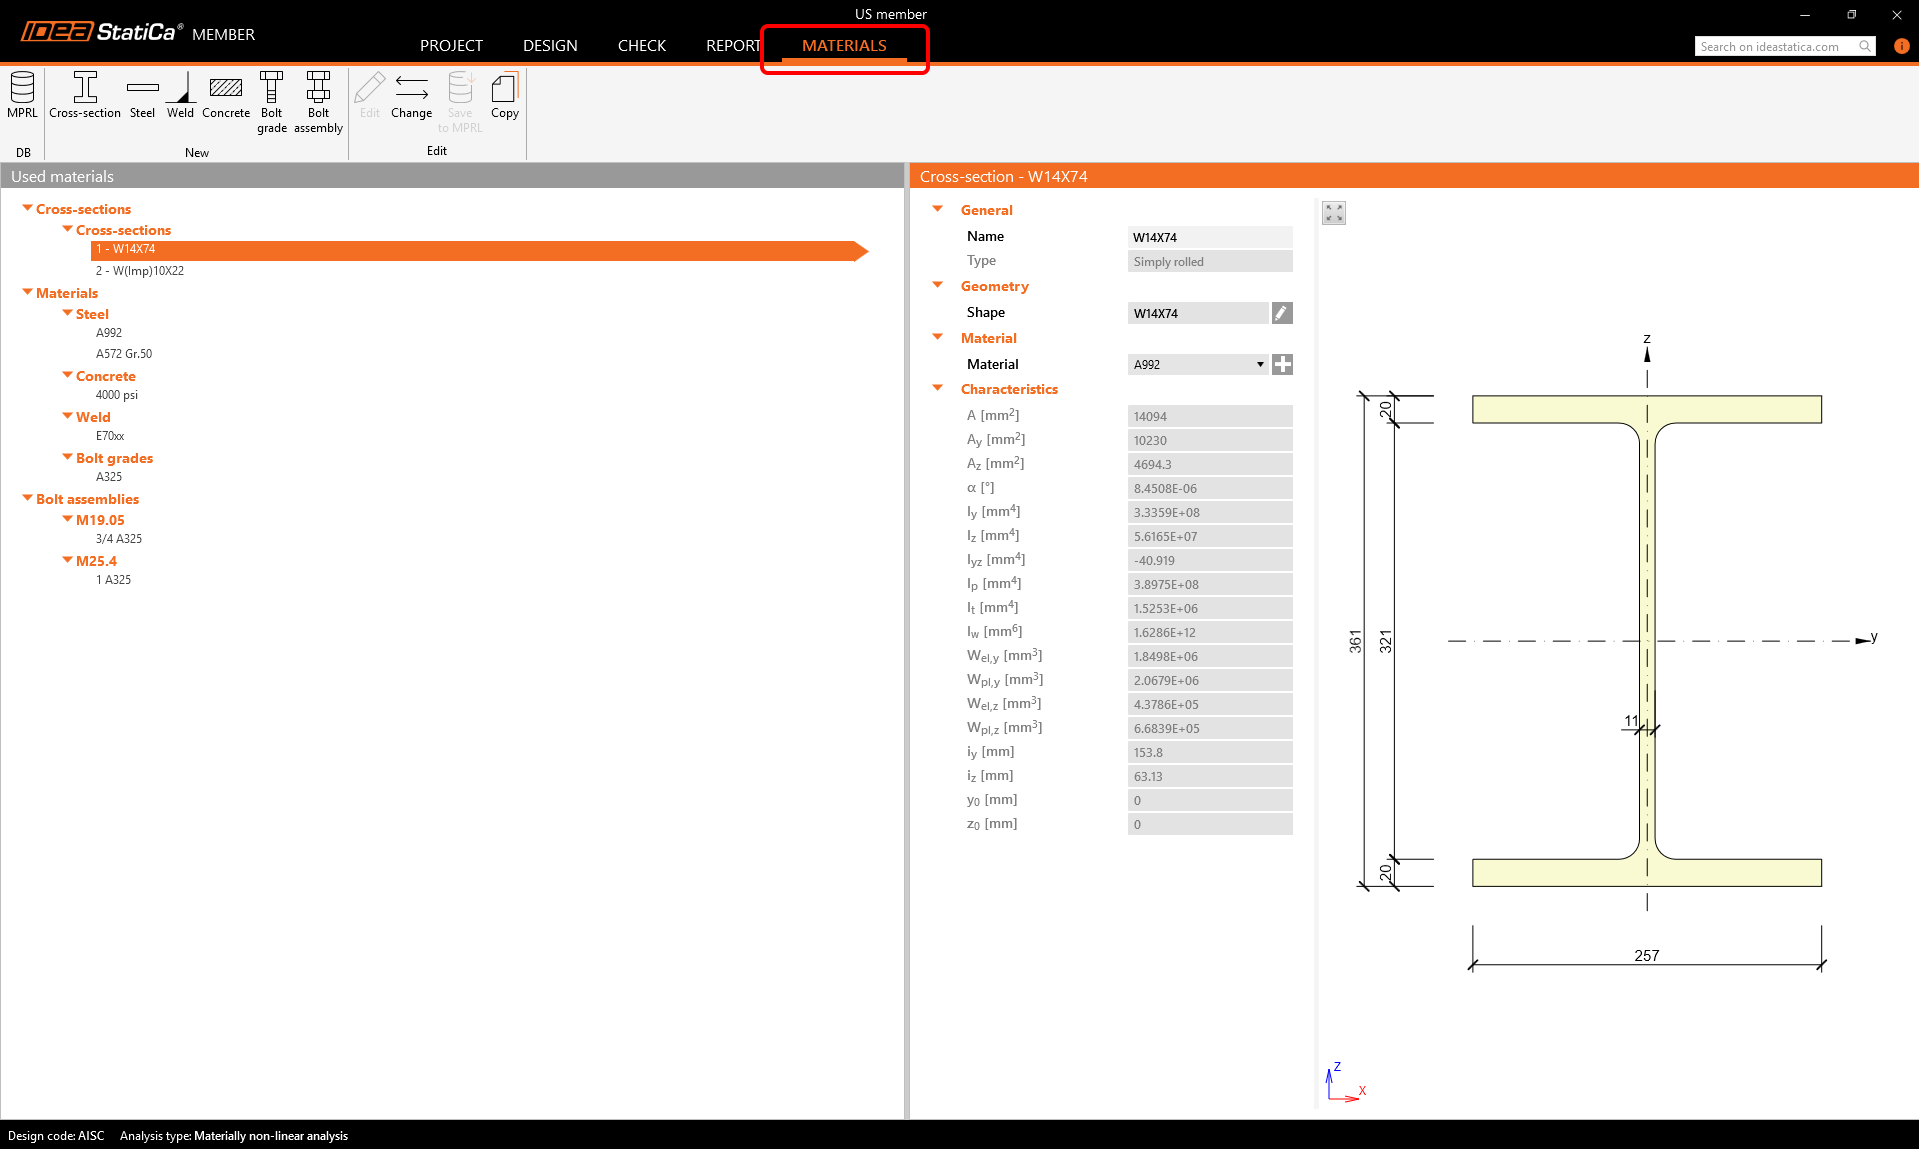Add a new Weld material
The image size is (1919, 1149).
point(180,95)
